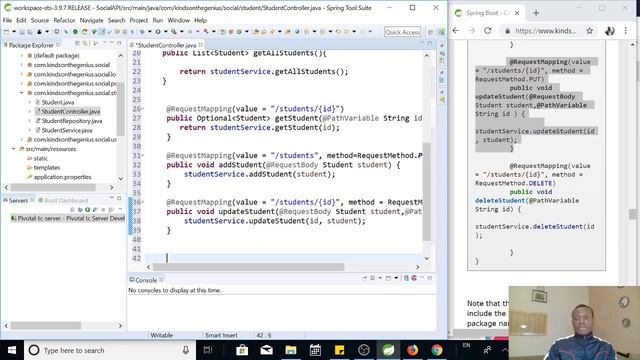Image resolution: width=640 pixels, height=360 pixels.
Task: Toggle the highlighted Mark Occurrences toolbar button
Action: tap(102, 32)
